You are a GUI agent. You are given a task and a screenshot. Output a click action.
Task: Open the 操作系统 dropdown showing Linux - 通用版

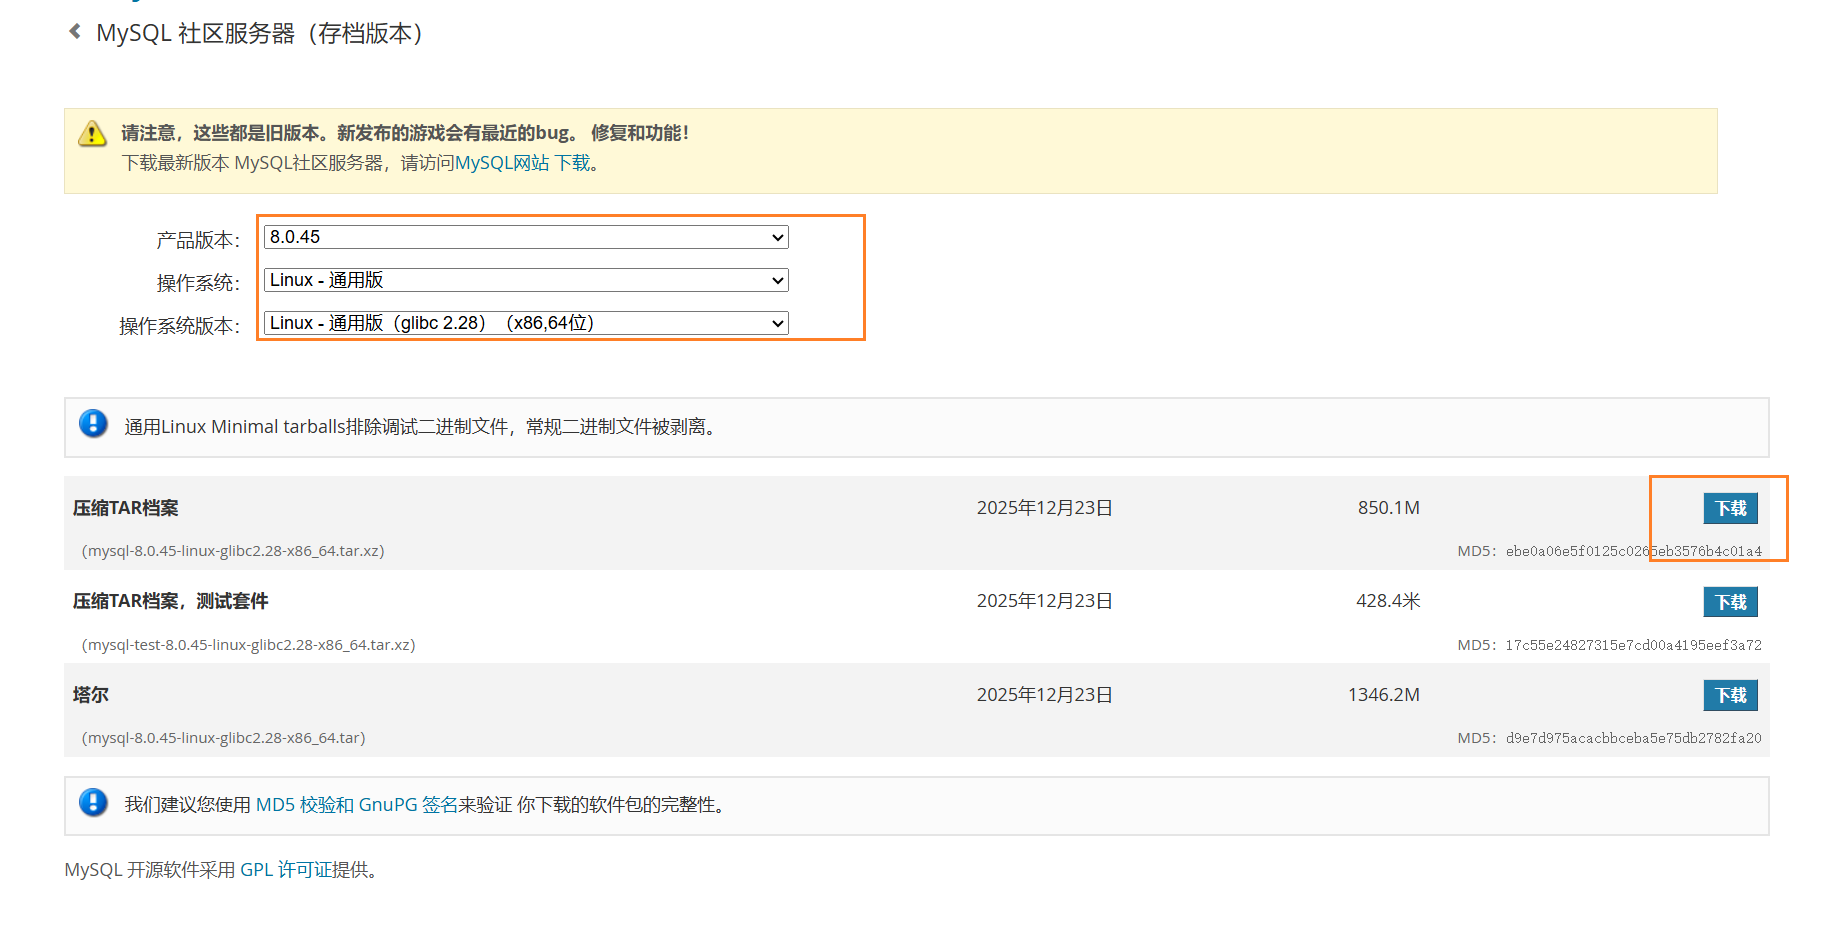[x=526, y=280]
